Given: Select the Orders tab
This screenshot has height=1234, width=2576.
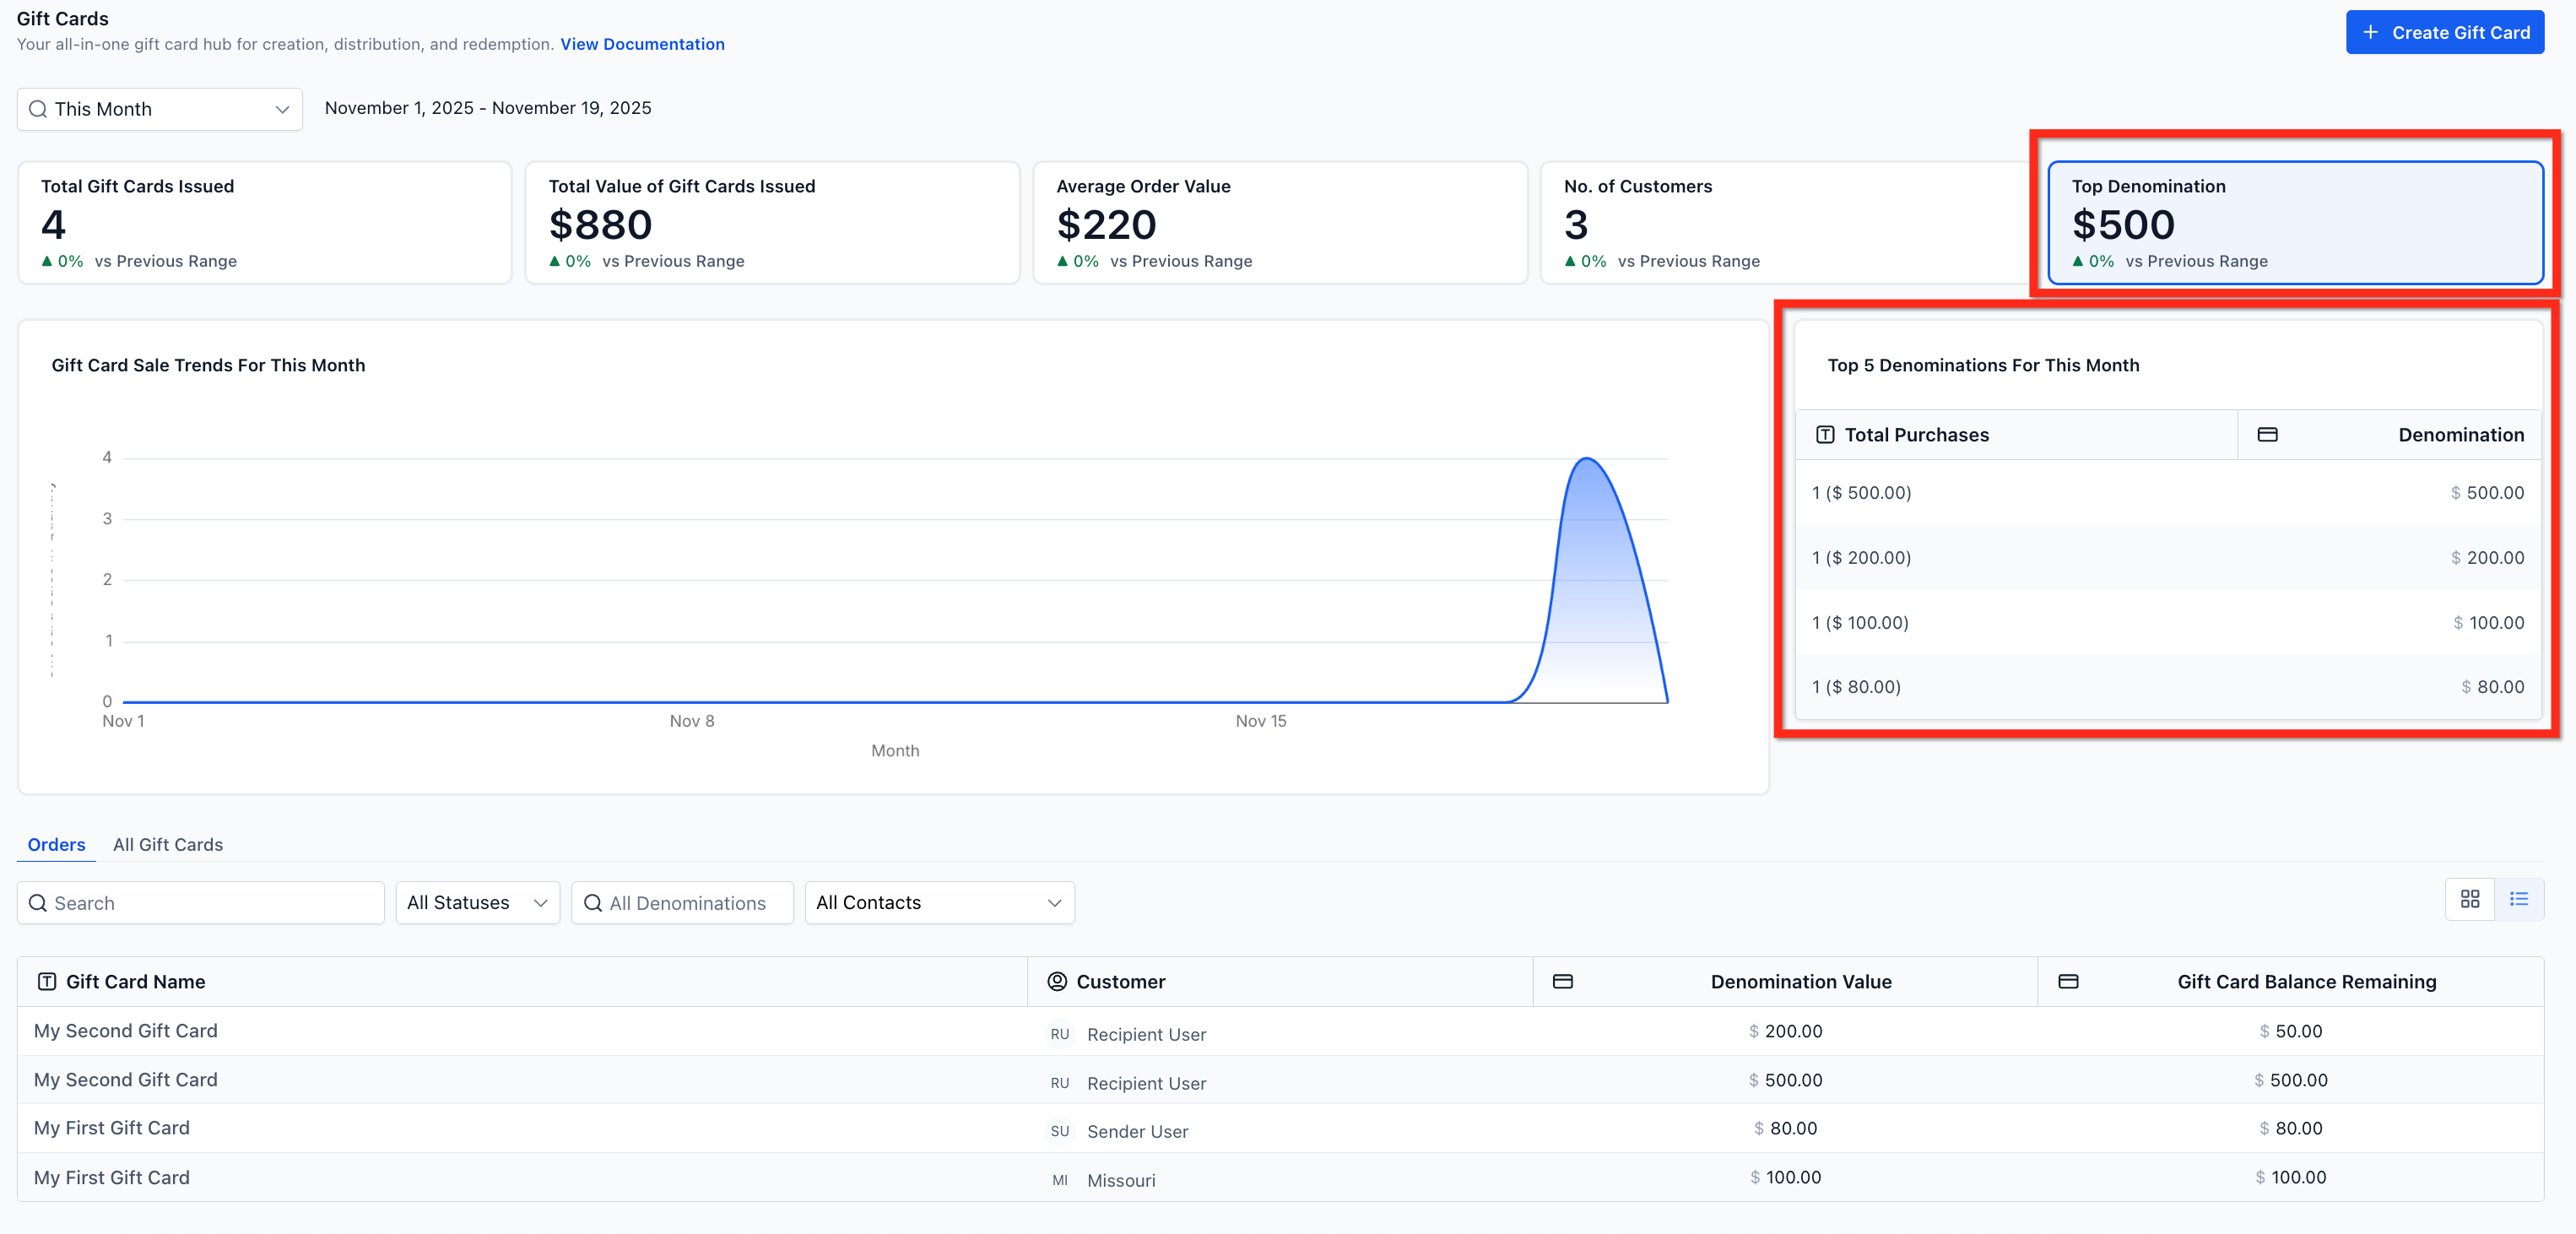Looking at the screenshot, I should point(56,845).
